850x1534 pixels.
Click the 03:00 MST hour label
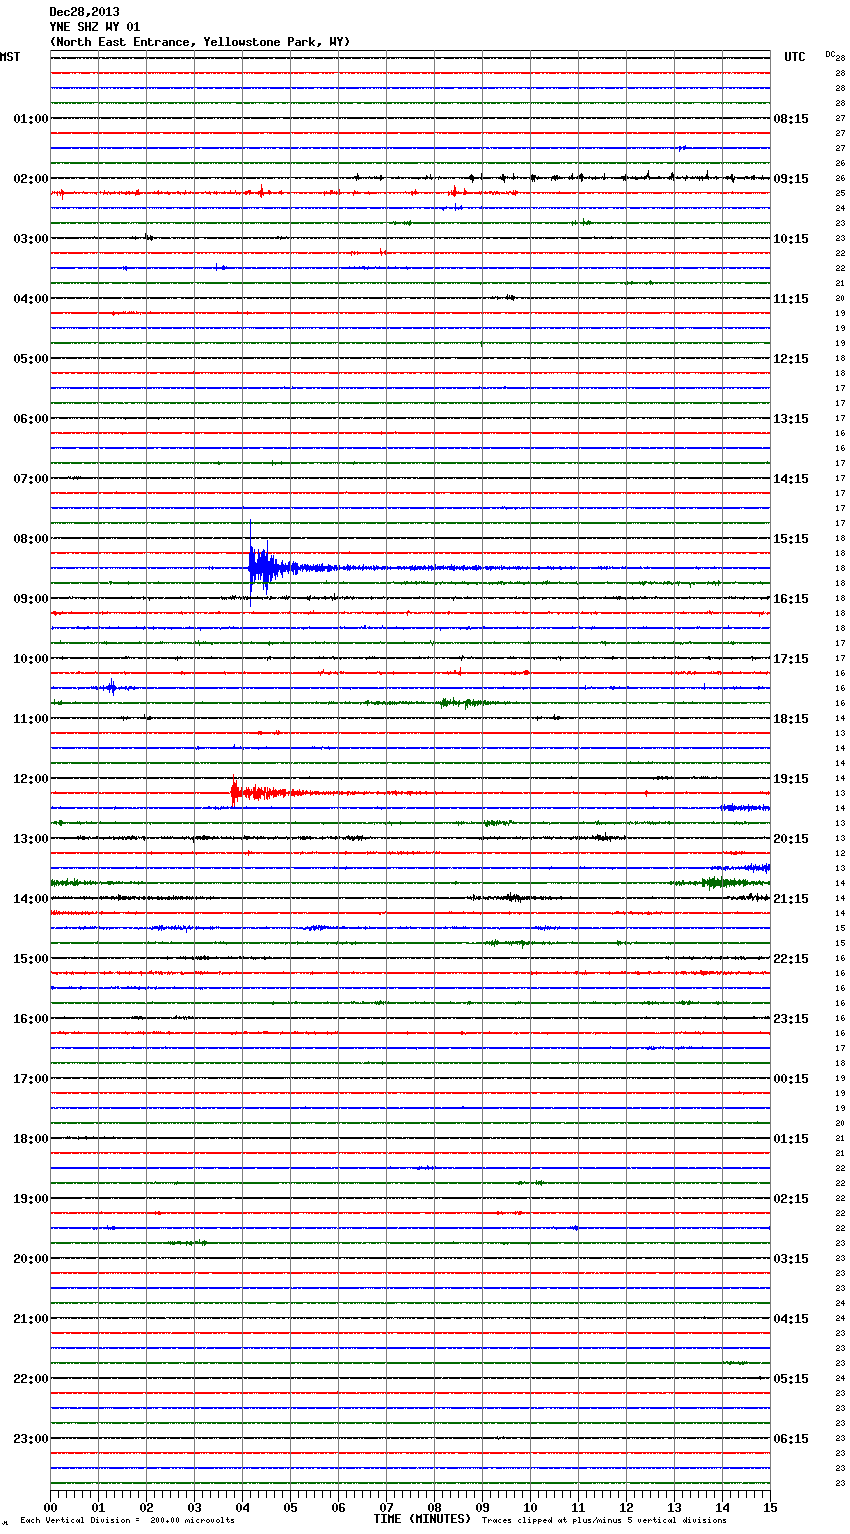point(31,239)
